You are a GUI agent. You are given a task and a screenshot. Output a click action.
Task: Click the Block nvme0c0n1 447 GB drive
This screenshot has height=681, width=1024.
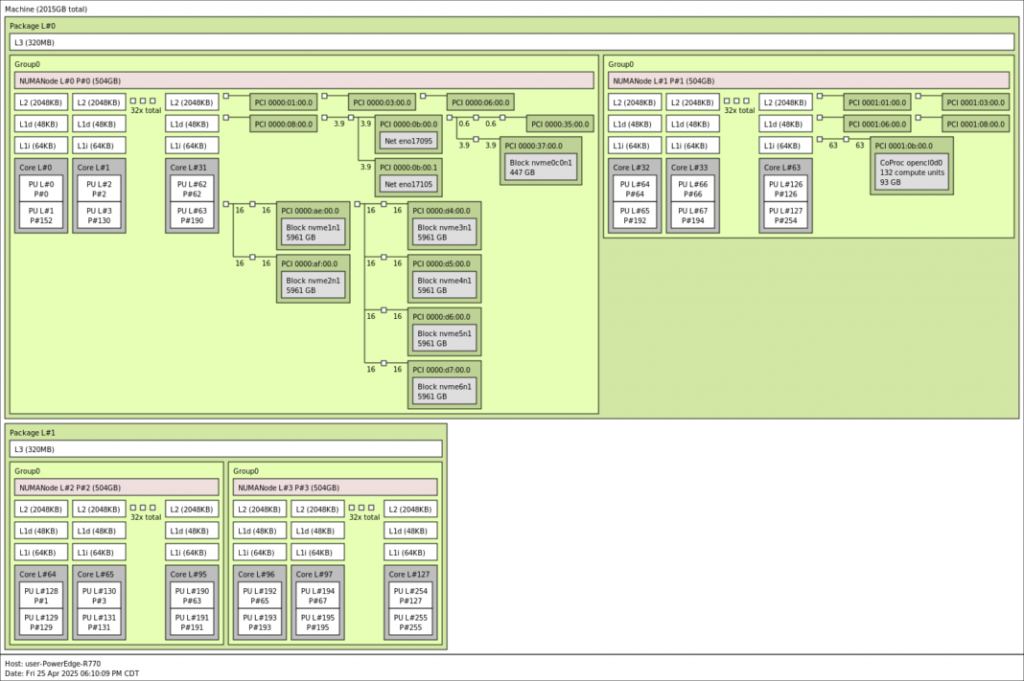(x=539, y=164)
